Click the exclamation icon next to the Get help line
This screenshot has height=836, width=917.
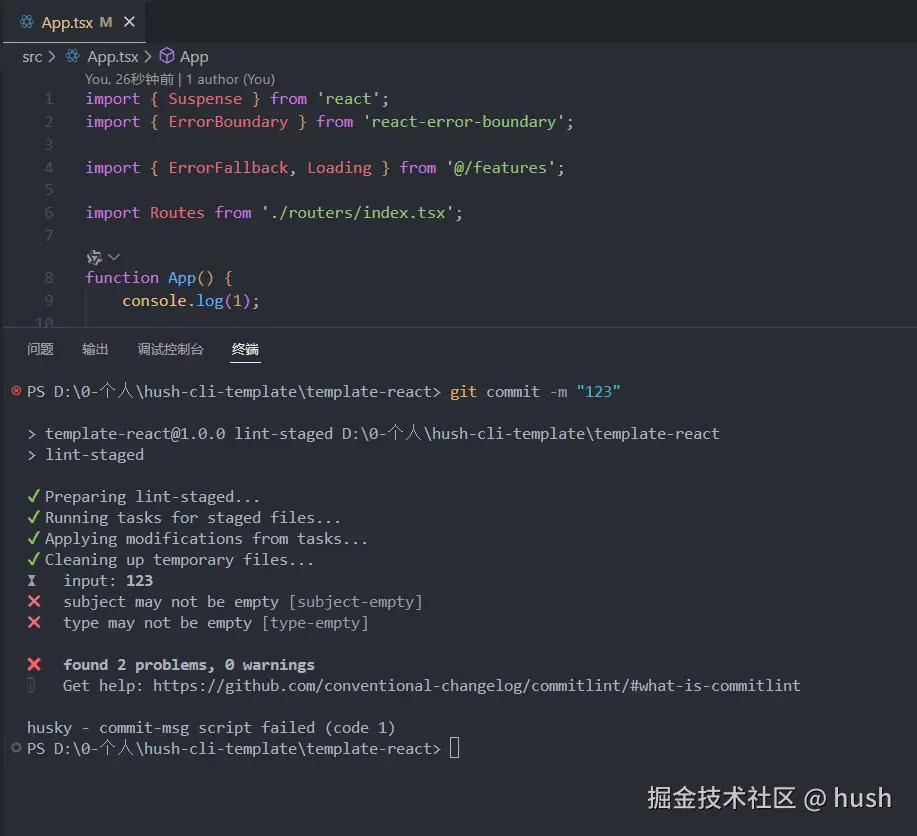click(x=33, y=685)
